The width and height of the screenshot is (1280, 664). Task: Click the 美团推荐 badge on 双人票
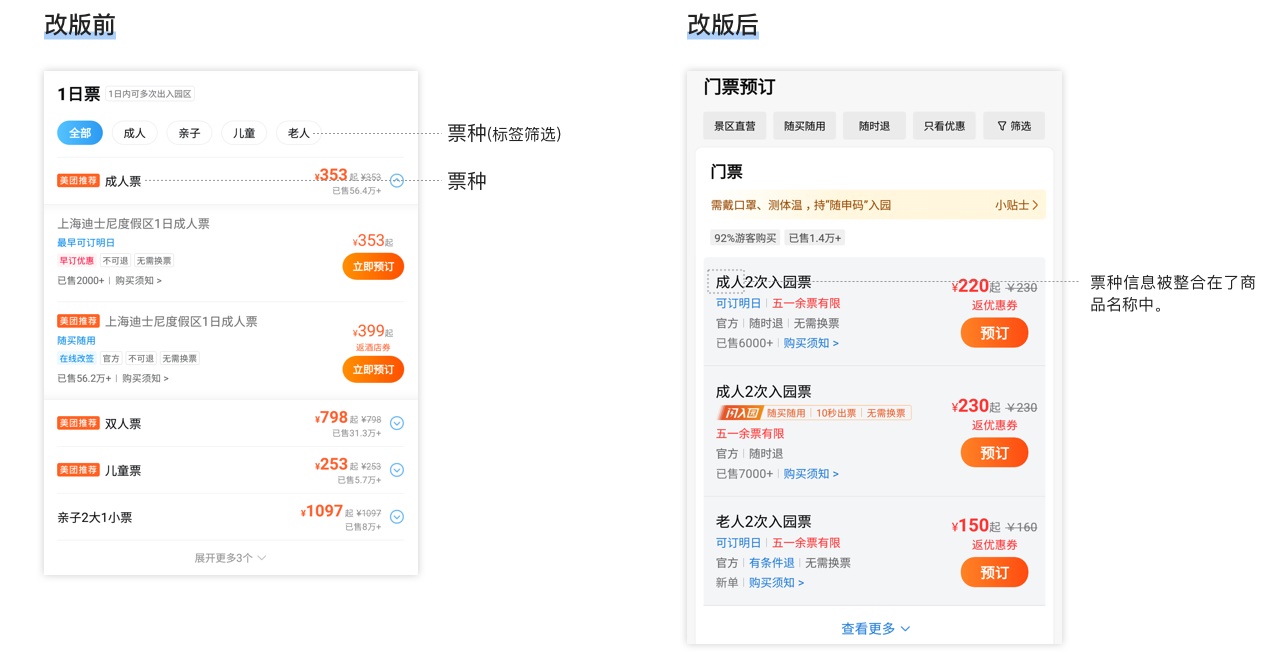point(78,423)
